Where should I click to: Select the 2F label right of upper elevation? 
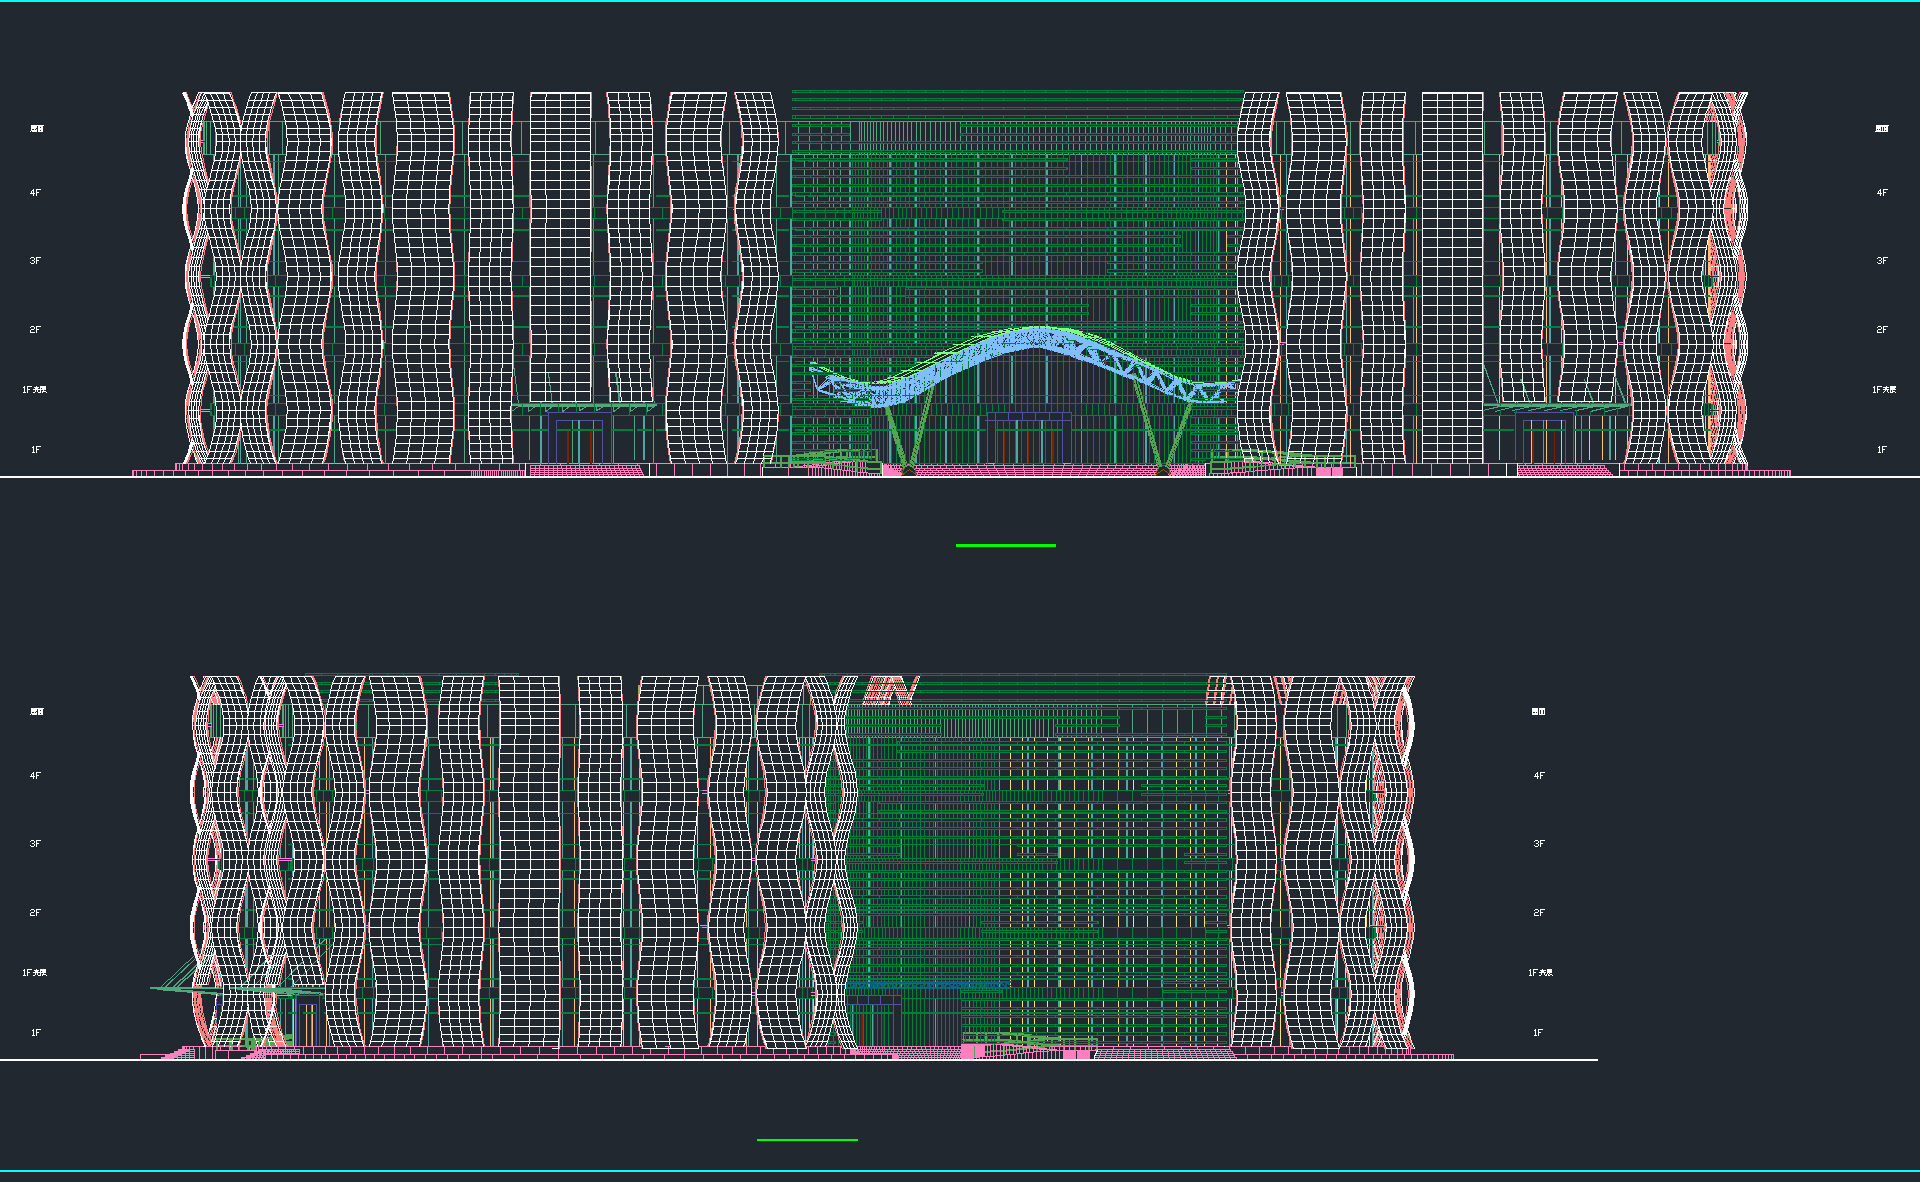click(1882, 330)
